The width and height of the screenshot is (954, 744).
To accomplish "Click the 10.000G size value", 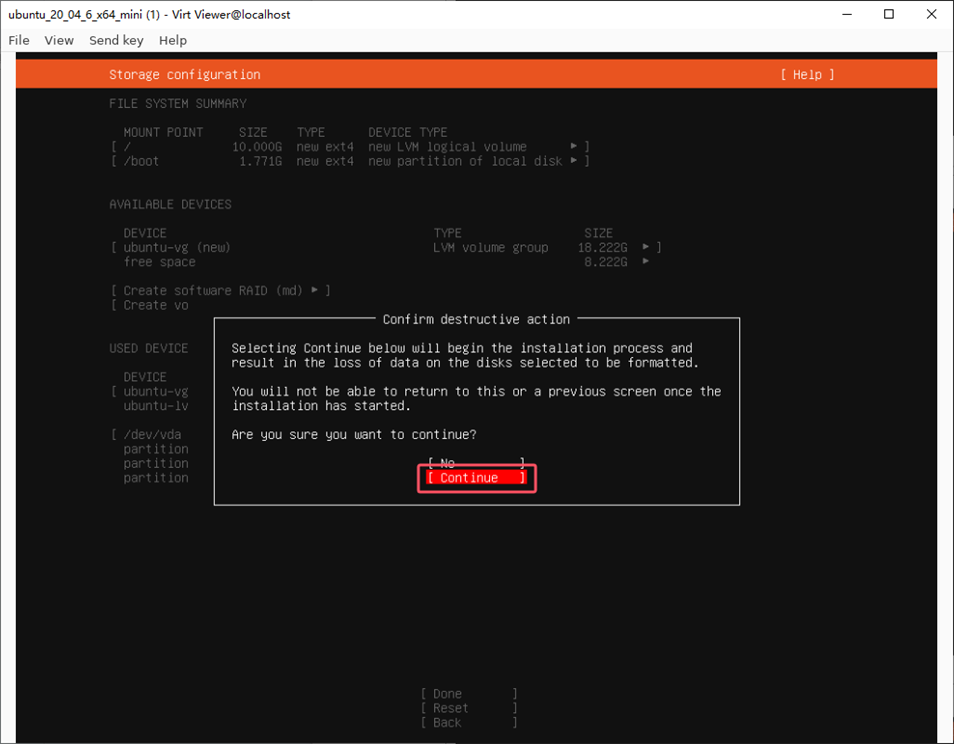I will tap(257, 147).
